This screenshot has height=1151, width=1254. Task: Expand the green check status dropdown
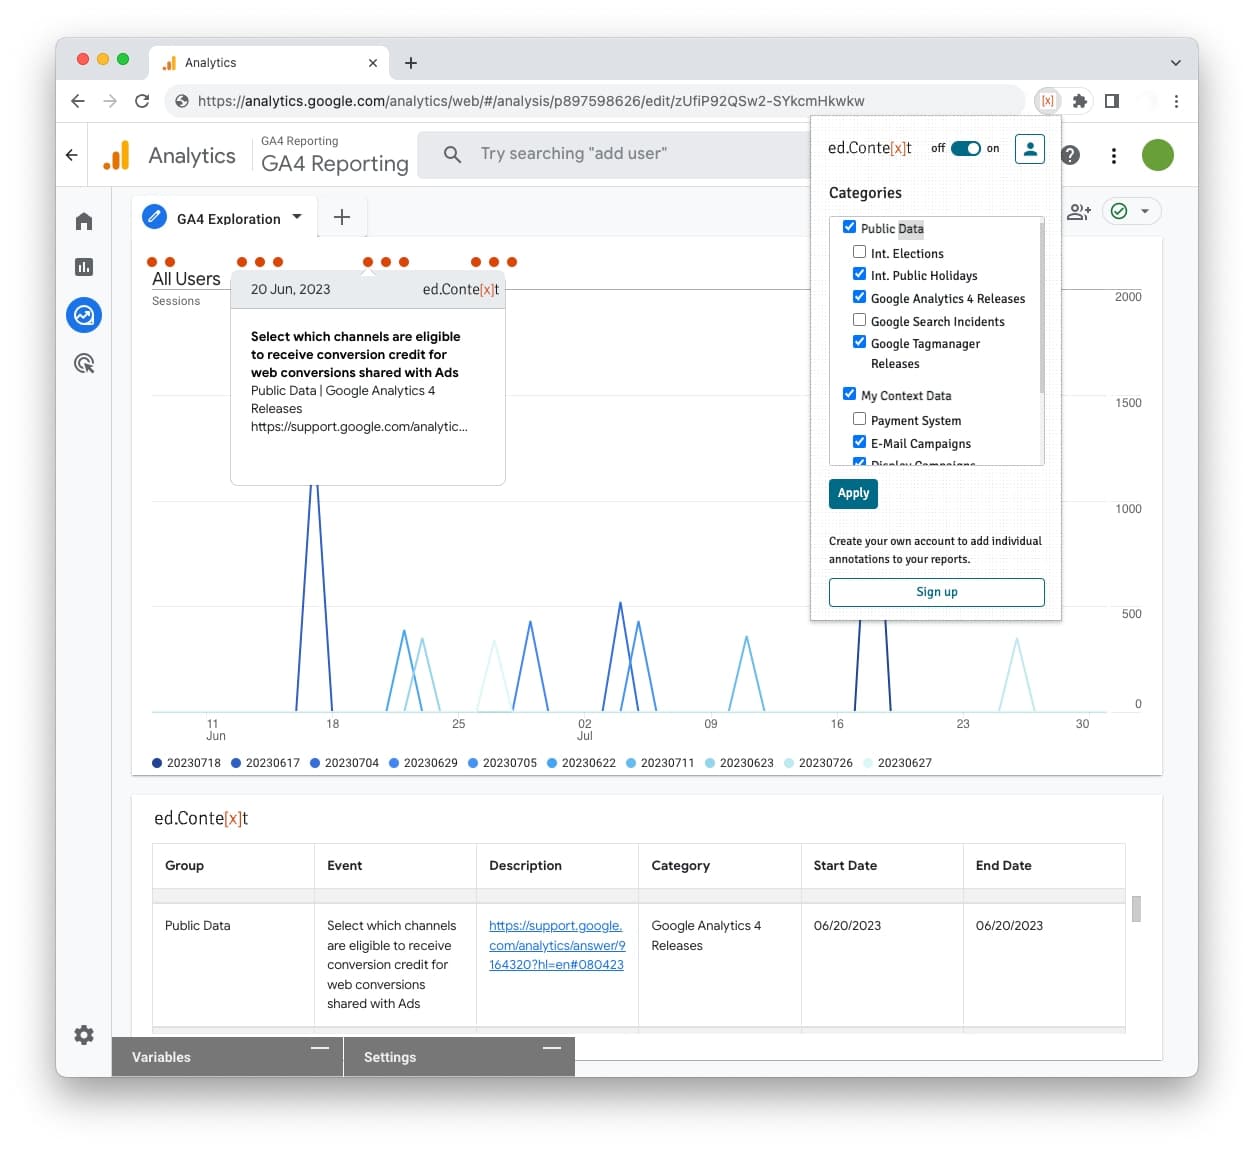pyautogui.click(x=1145, y=211)
